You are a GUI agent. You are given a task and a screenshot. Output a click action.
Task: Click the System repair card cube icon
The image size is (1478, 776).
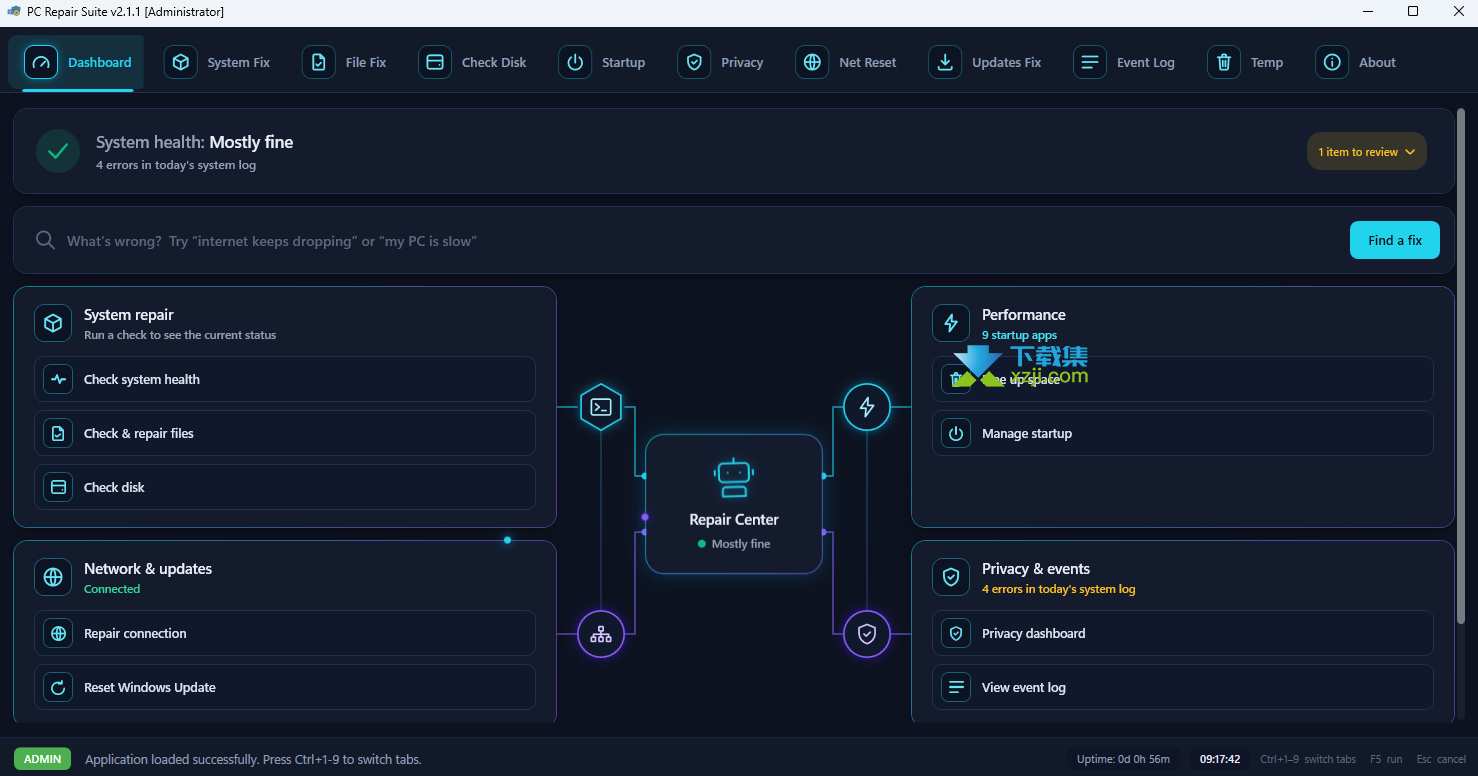tap(53, 323)
